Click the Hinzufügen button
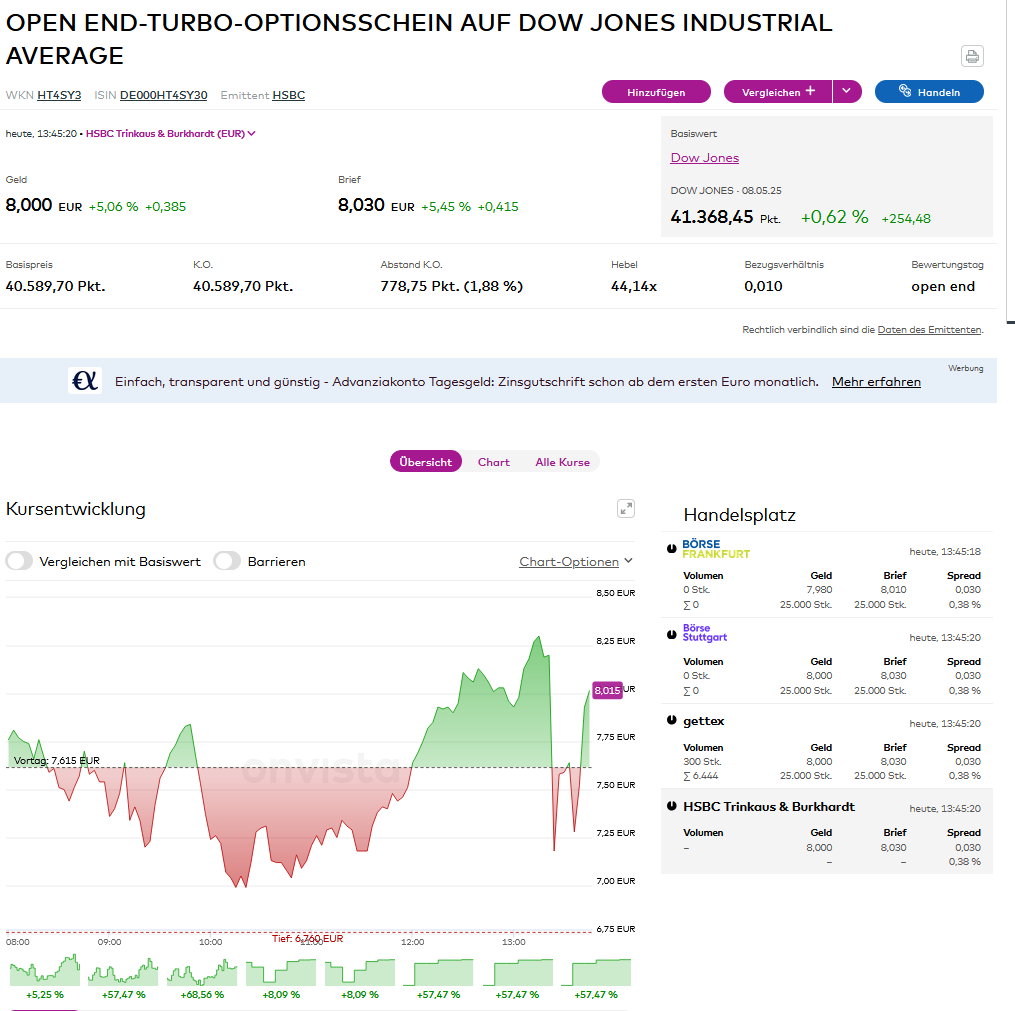 tap(656, 92)
